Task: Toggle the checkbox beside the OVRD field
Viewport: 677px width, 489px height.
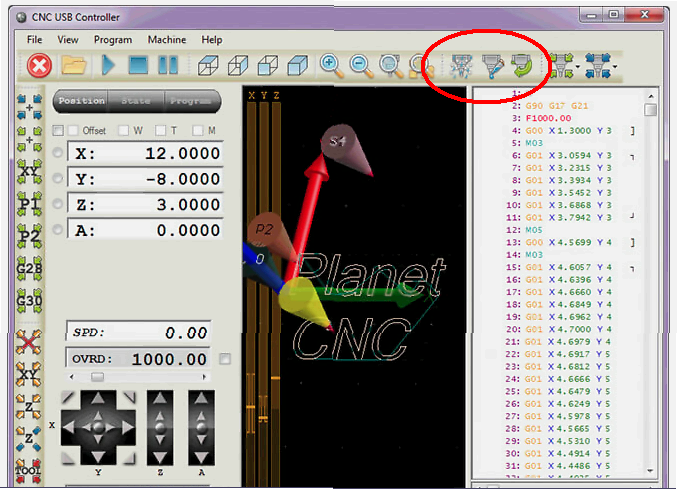Action: click(x=225, y=359)
